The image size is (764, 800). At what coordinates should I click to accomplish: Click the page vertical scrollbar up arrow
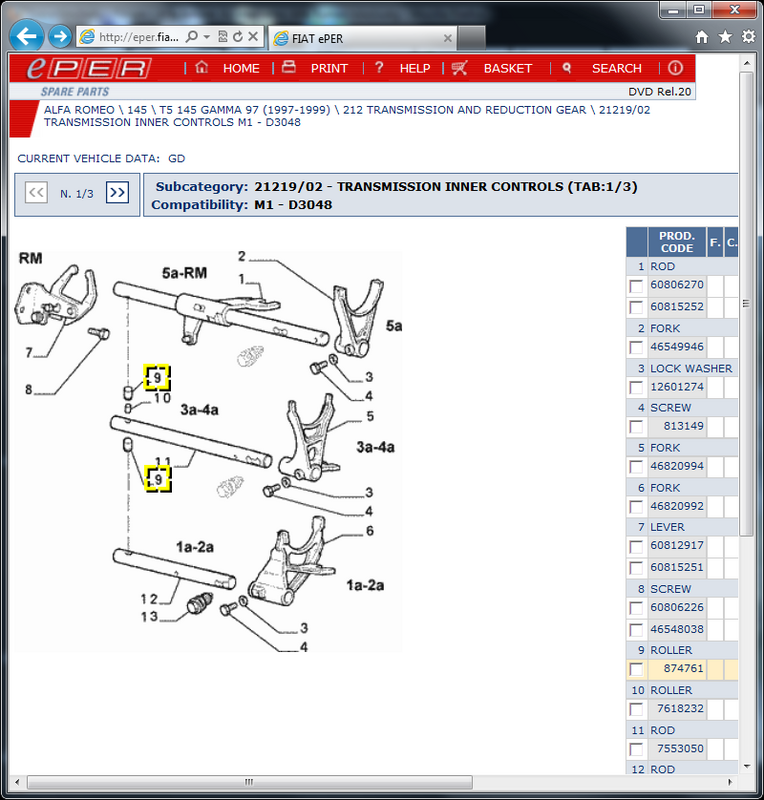[747, 63]
